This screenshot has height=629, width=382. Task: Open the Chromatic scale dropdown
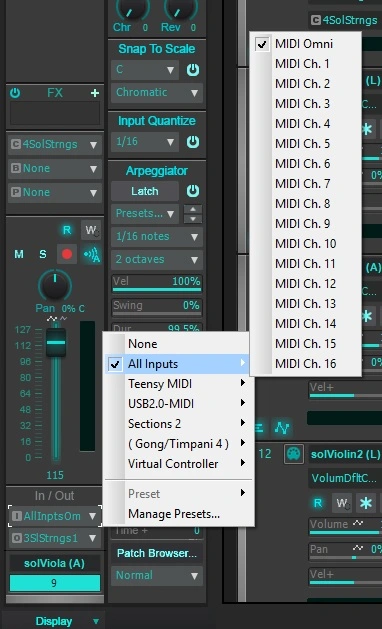coord(157,93)
